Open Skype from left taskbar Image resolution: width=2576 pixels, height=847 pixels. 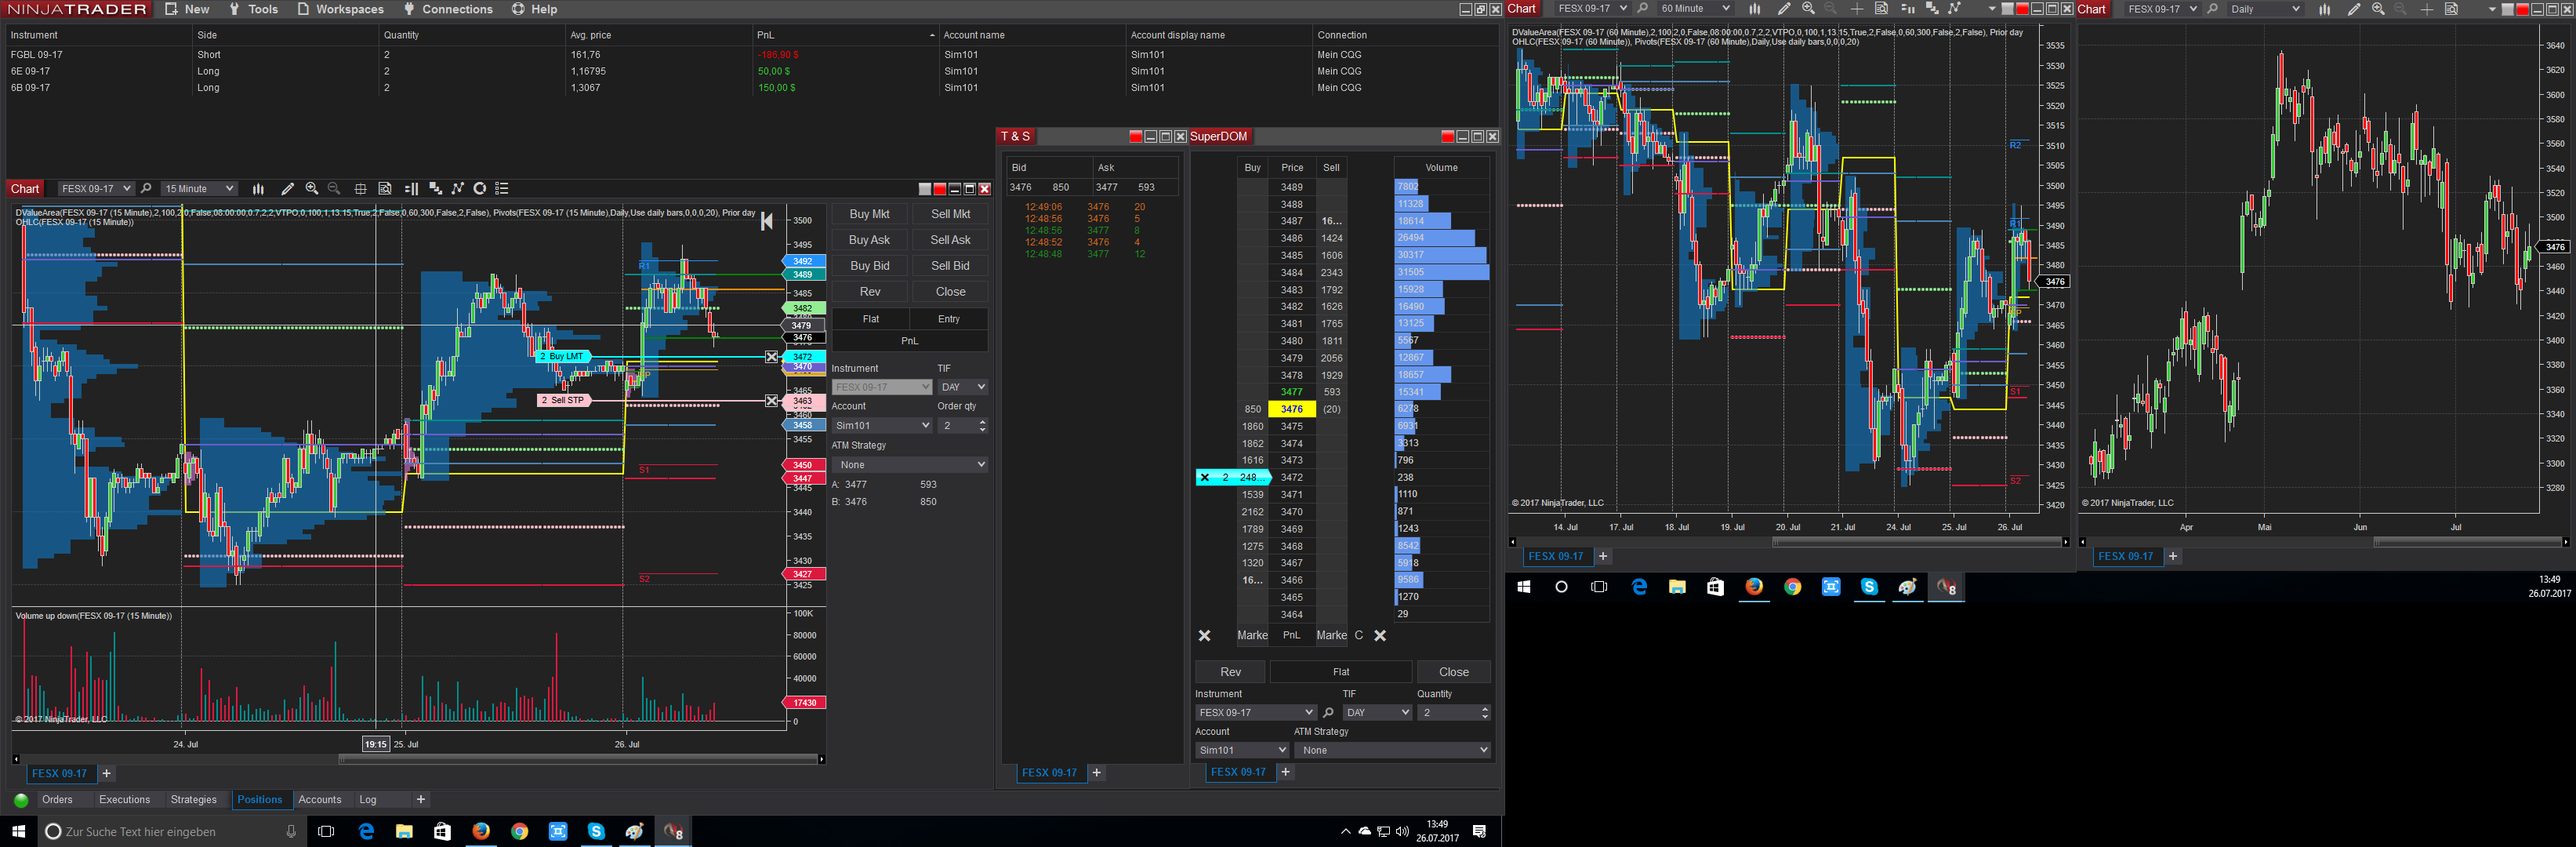coord(596,831)
